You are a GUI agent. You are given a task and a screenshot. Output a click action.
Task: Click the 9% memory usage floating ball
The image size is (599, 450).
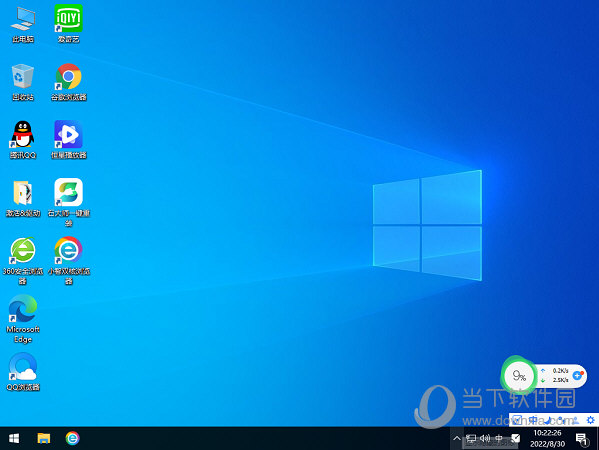(519, 376)
